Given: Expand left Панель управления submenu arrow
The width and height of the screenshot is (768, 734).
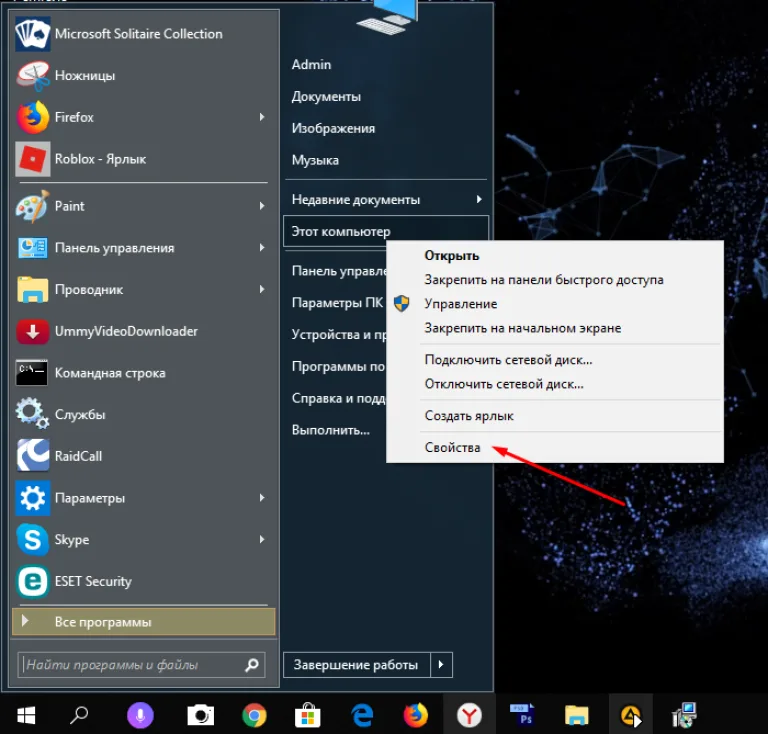Looking at the screenshot, I should 262,248.
